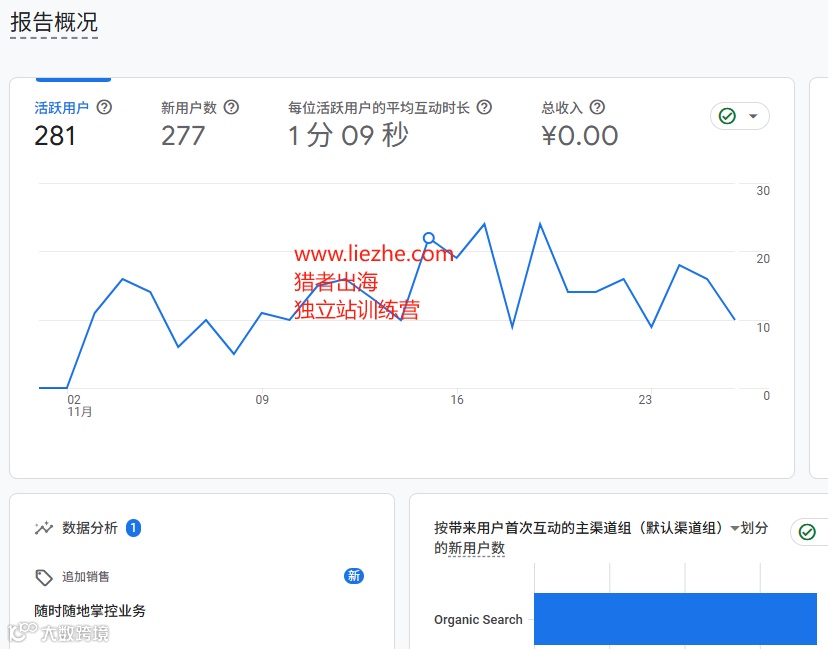Click the 追加销售 tag icon

(44, 577)
